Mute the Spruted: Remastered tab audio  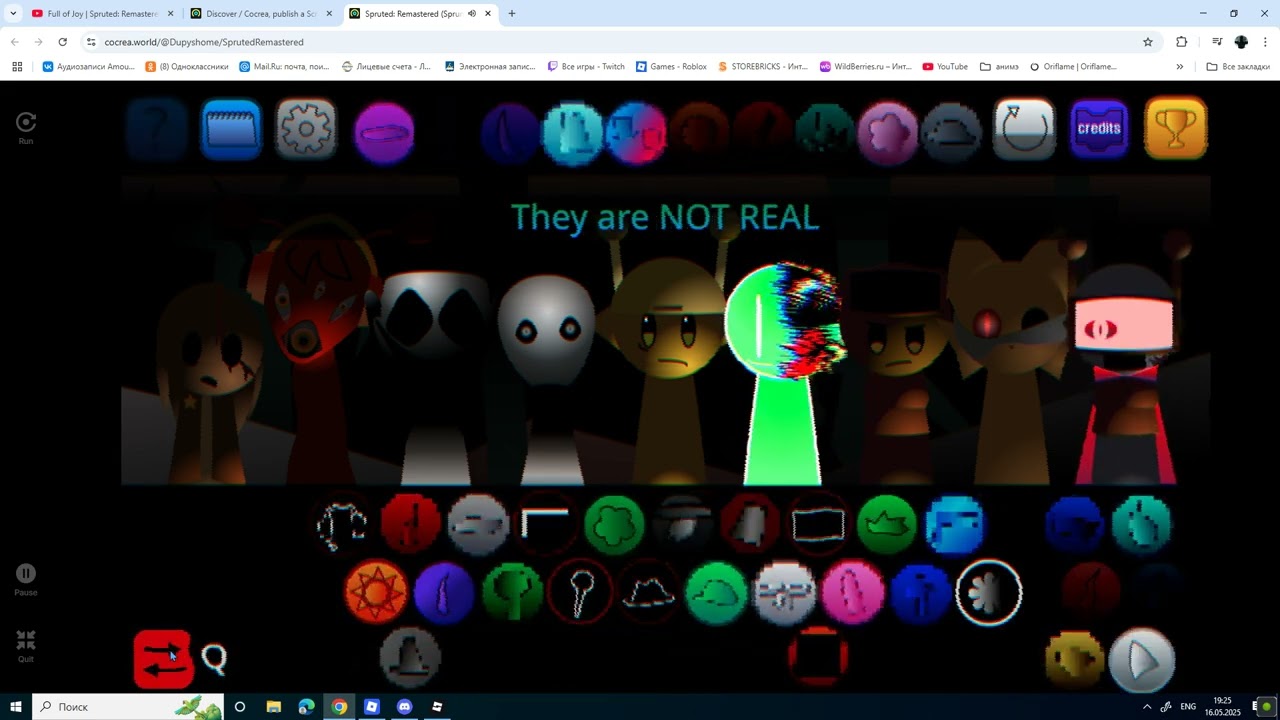[x=472, y=14]
